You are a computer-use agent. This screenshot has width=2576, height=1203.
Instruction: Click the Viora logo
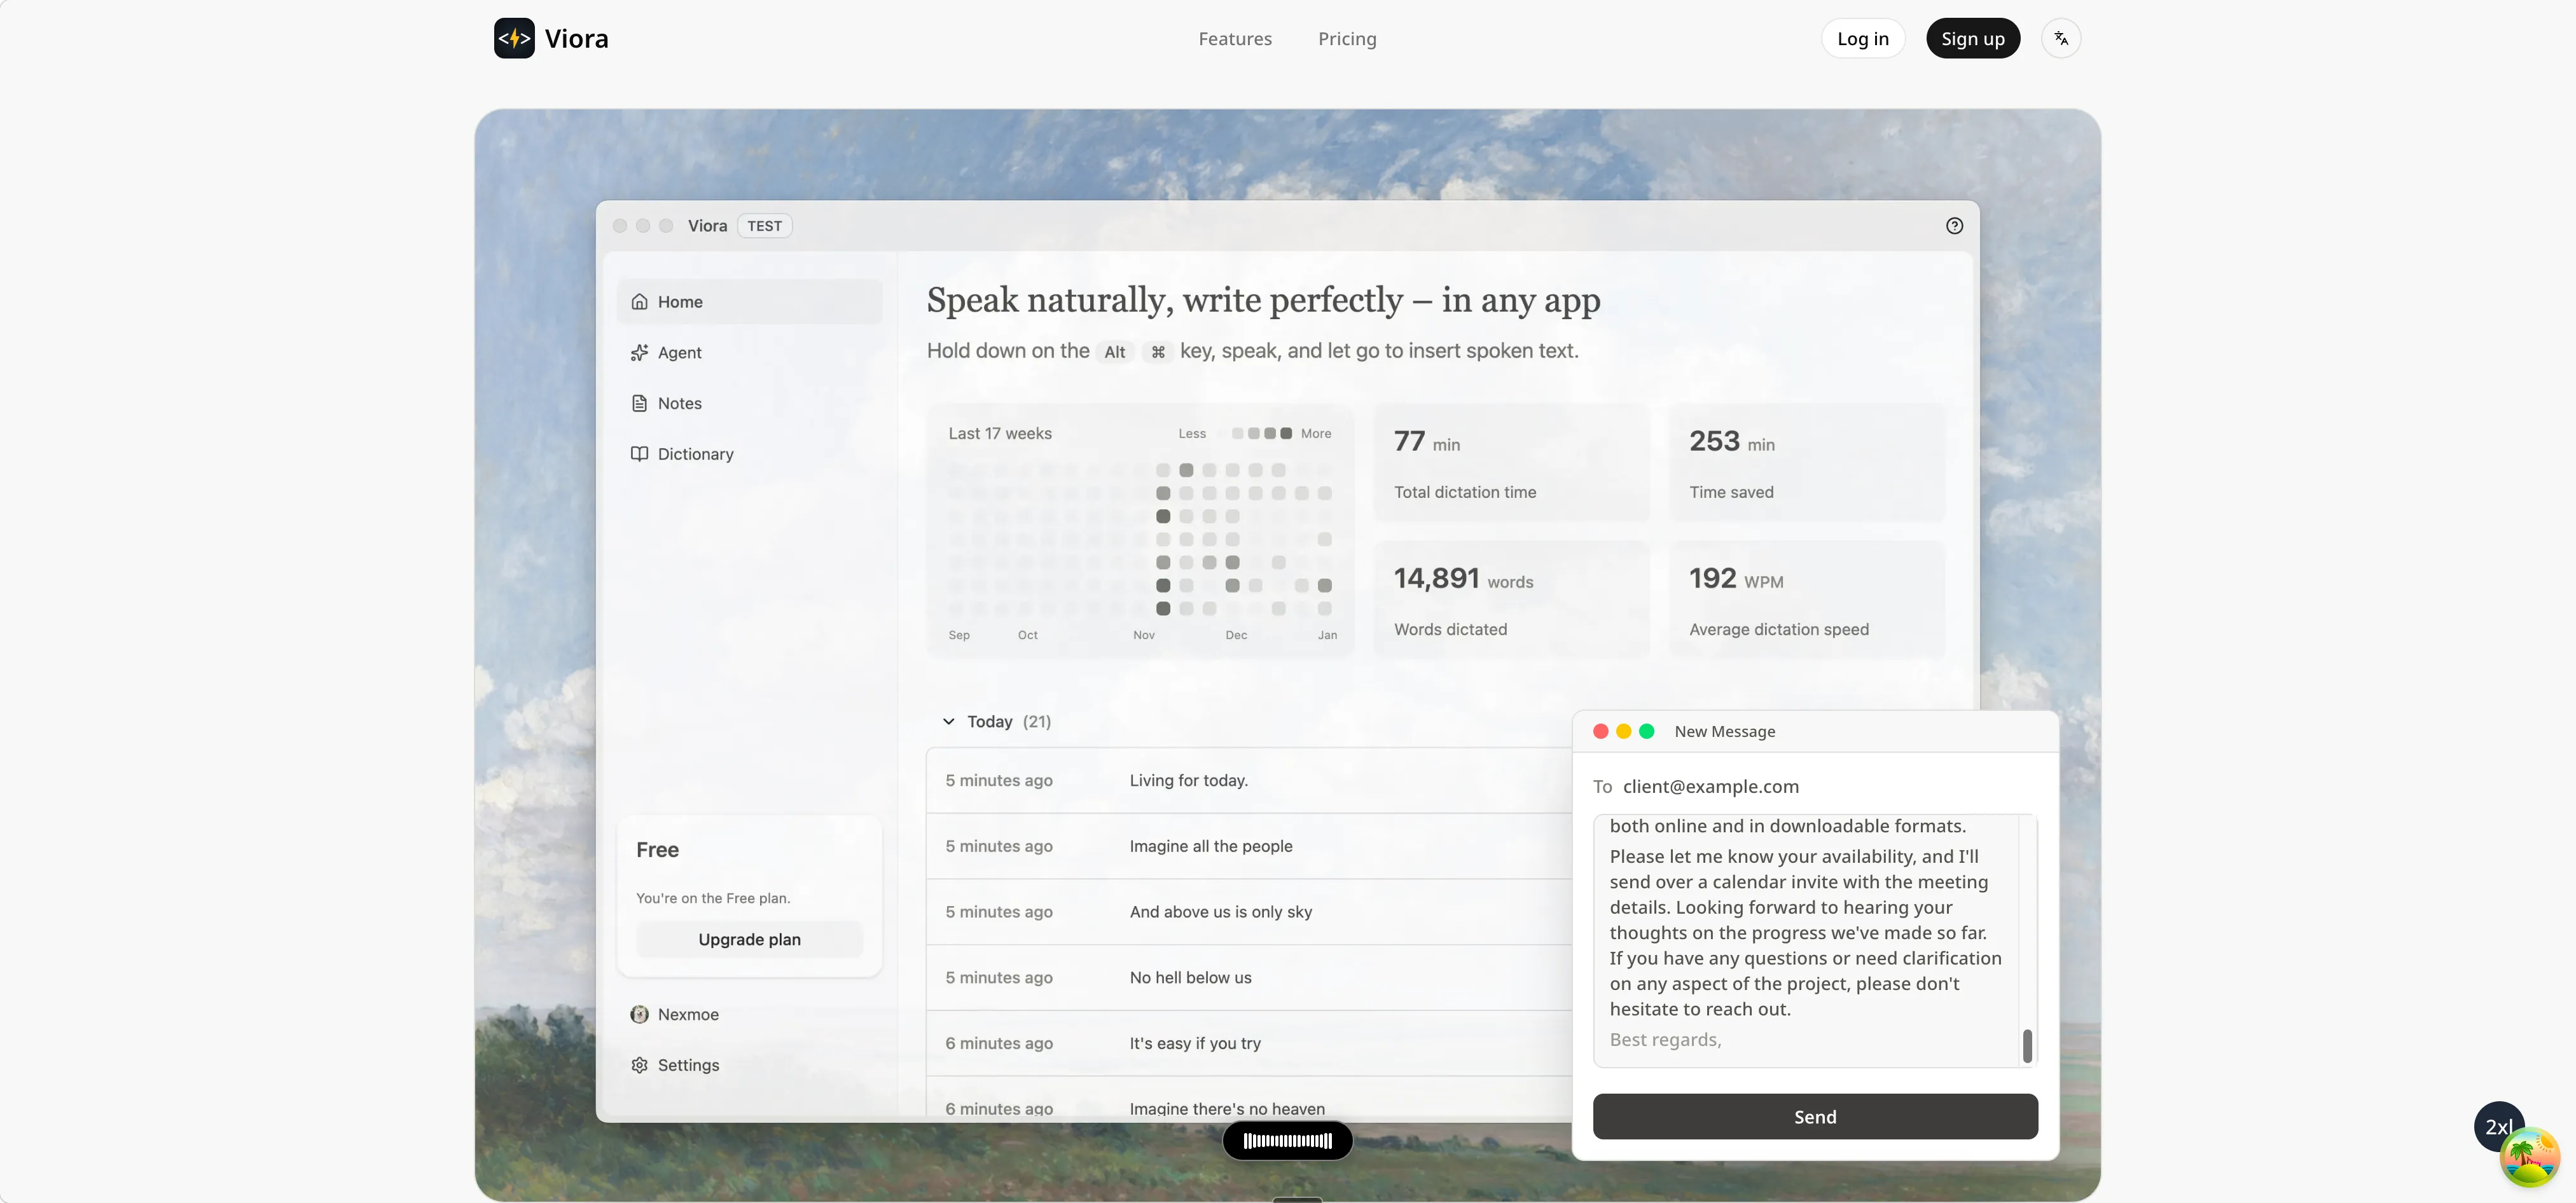[551, 38]
